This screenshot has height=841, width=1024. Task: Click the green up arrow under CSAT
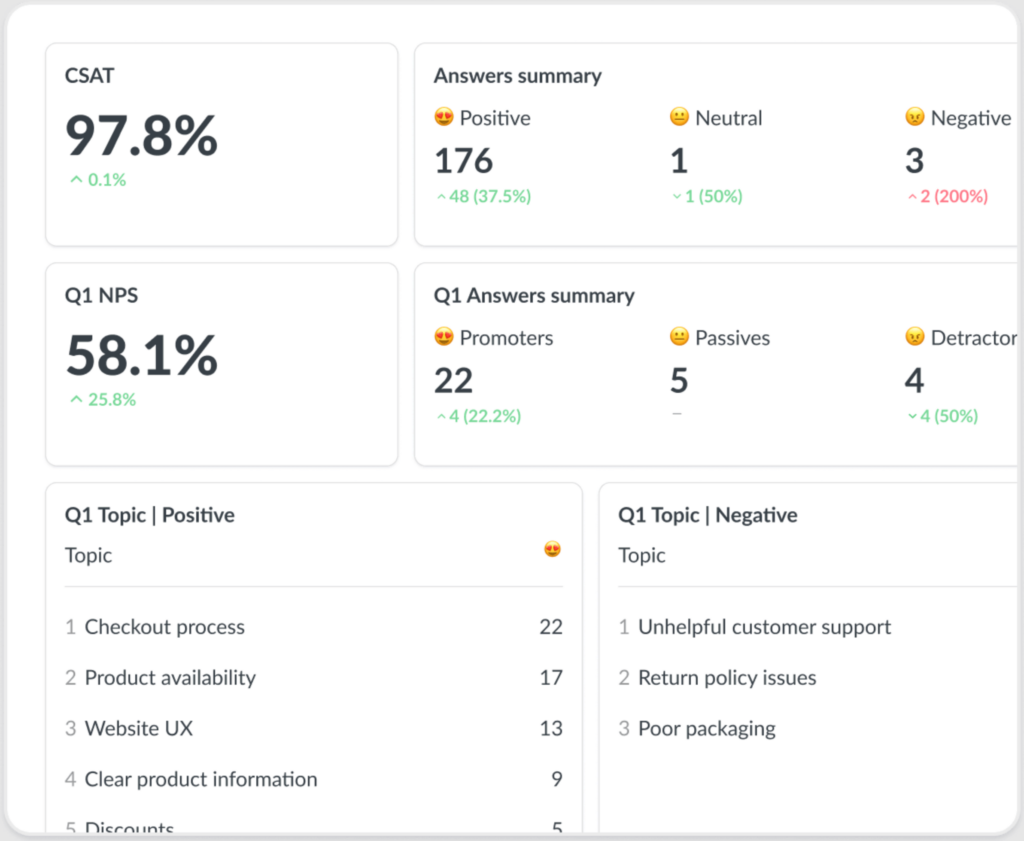coord(75,180)
